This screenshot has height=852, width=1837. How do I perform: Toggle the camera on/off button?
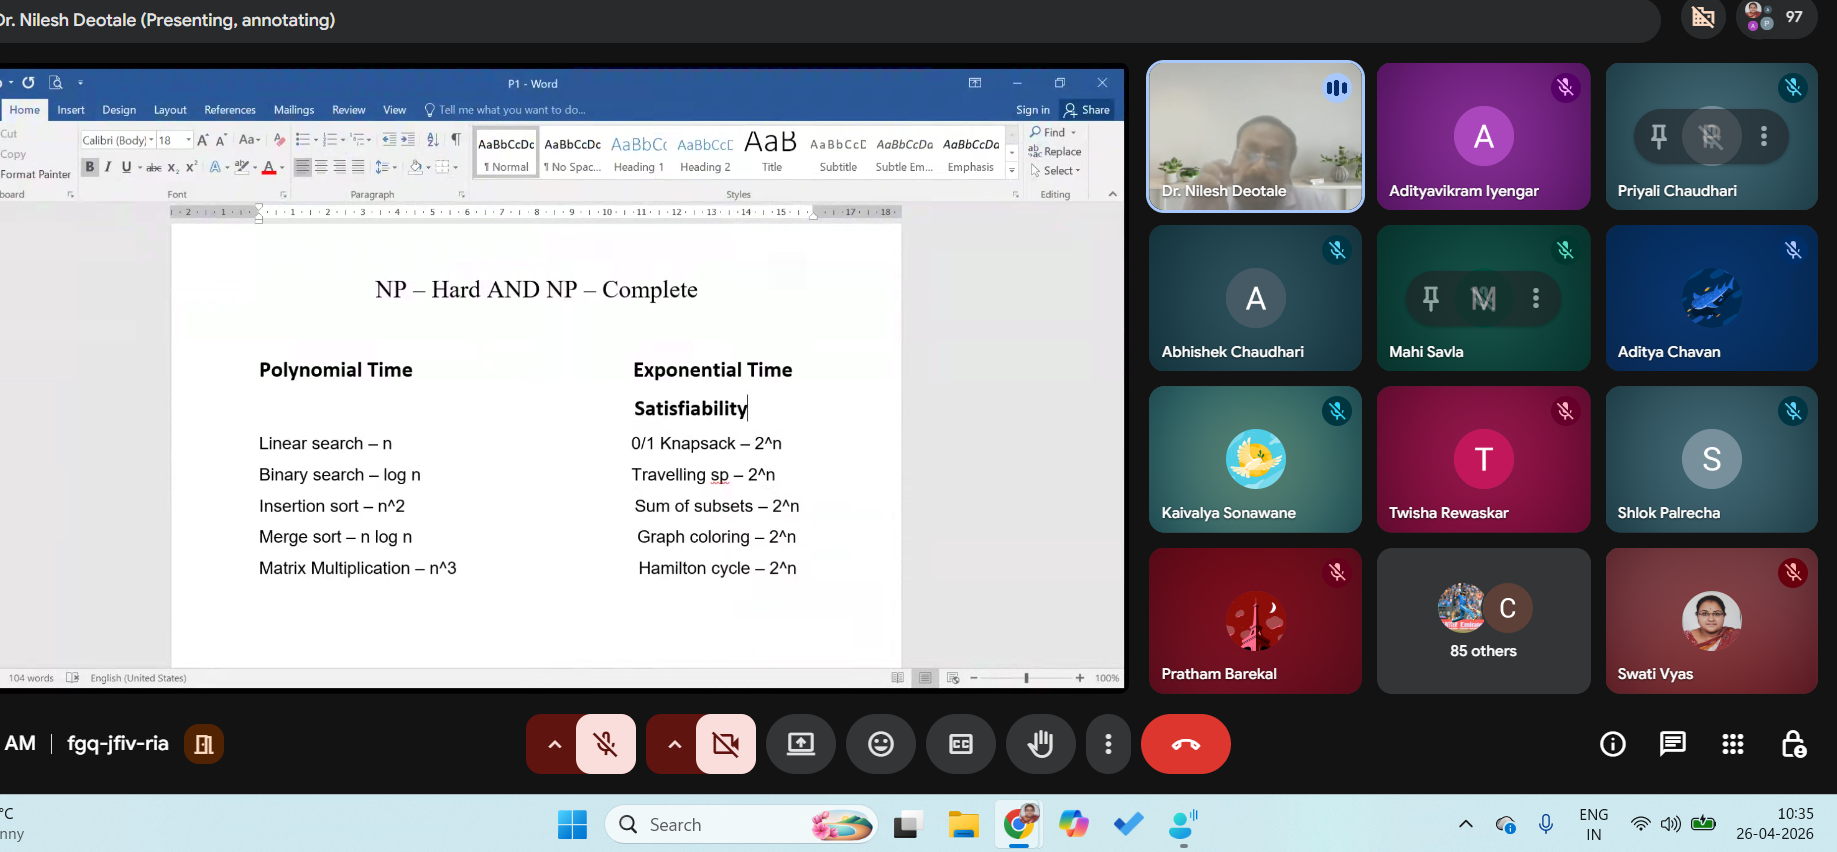pyautogui.click(x=726, y=744)
